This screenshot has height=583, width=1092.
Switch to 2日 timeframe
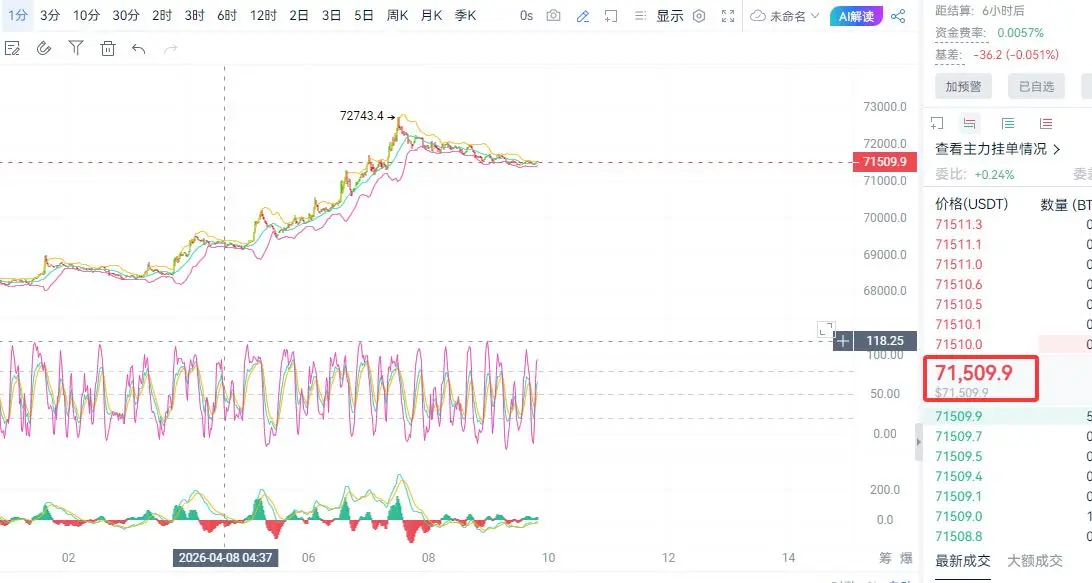tap(299, 15)
